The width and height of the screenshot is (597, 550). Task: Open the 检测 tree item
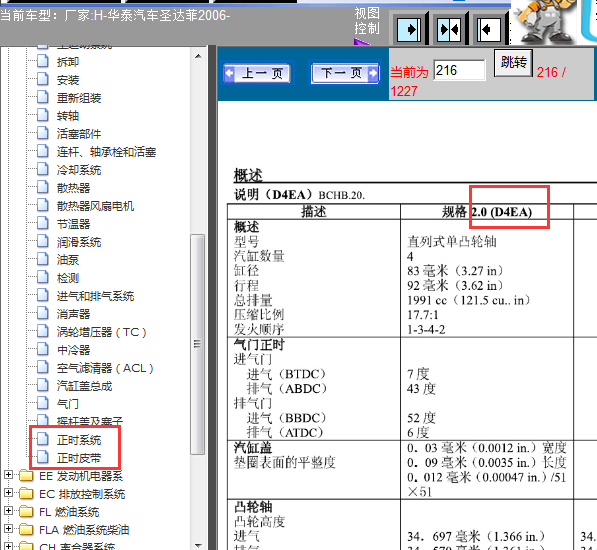click(68, 278)
